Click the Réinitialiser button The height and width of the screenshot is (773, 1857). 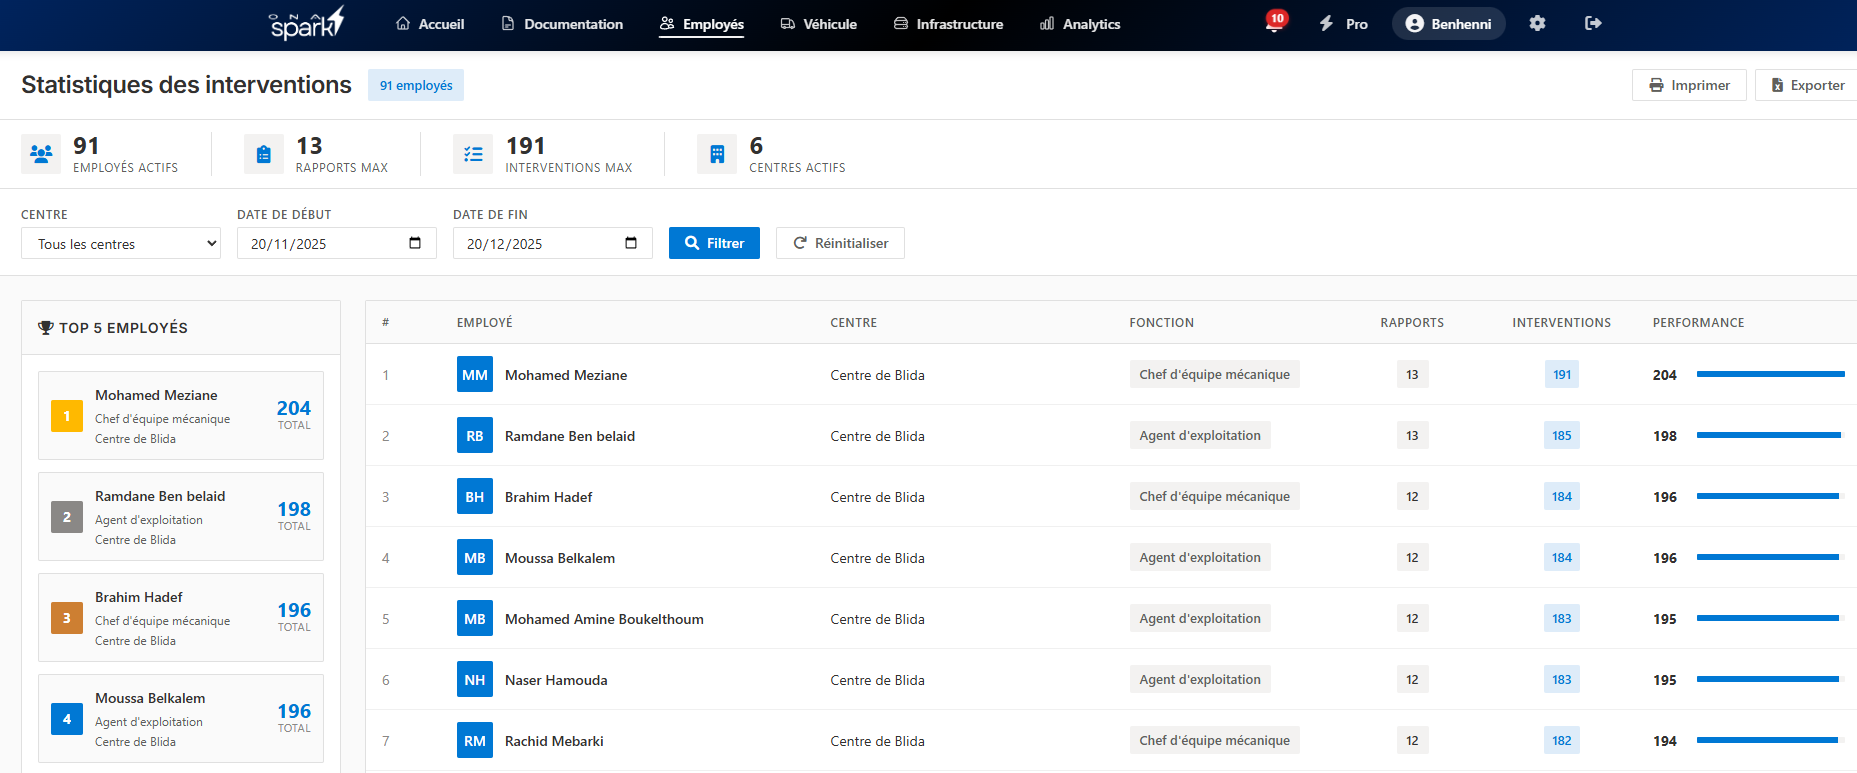(840, 243)
